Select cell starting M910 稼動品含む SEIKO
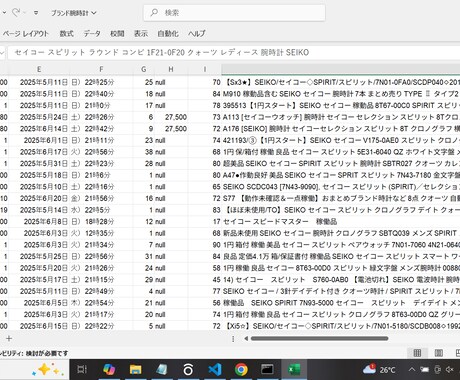460x380 pixels. pos(341,94)
